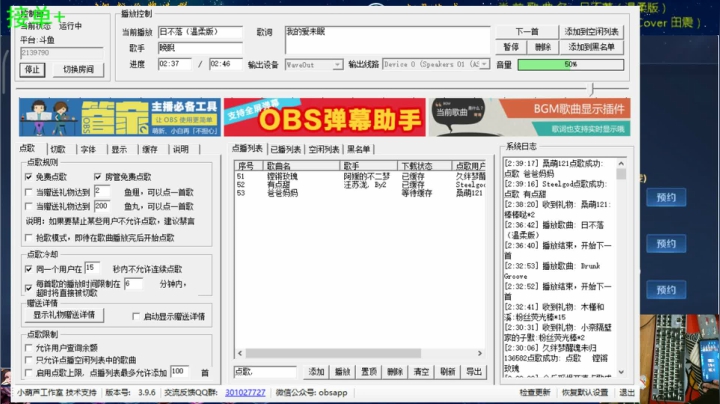
Task: Open the OBS弹幕助手 banner
Action: pyautogui.click(x=325, y=117)
